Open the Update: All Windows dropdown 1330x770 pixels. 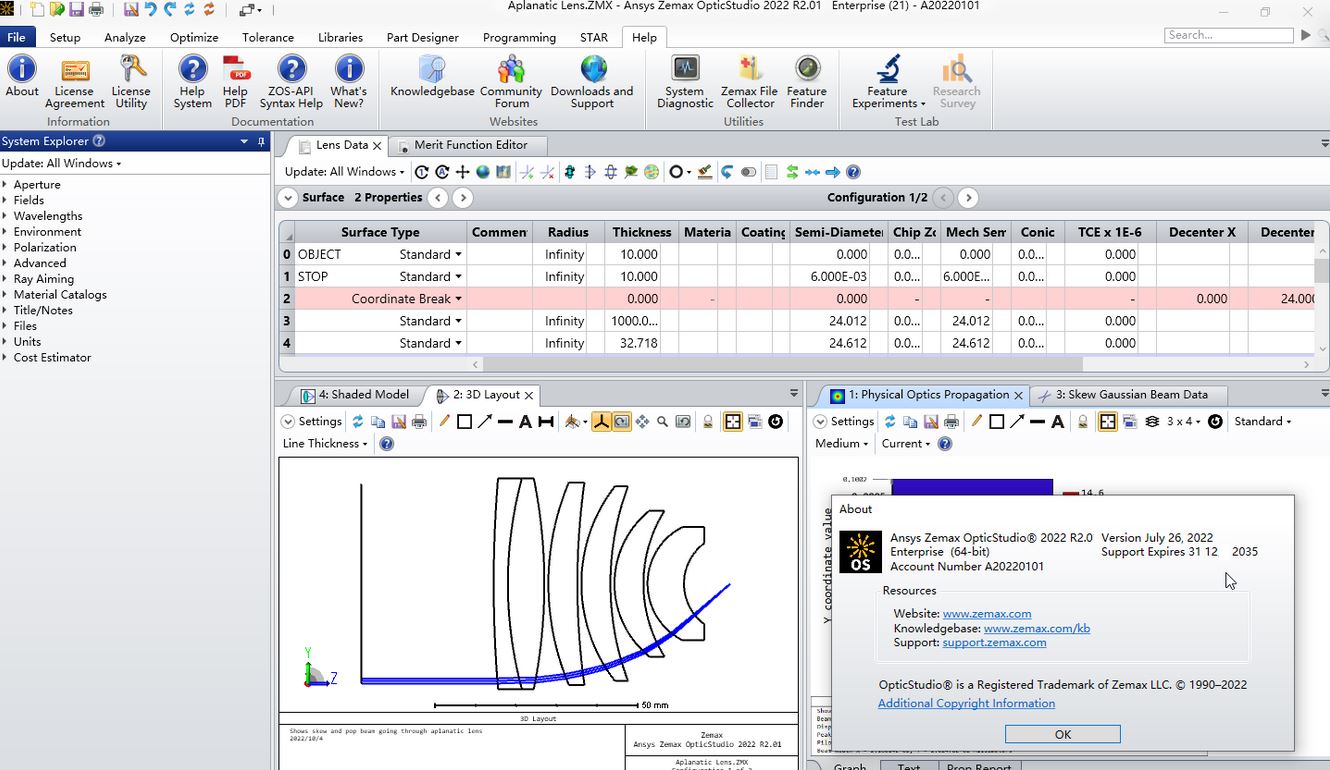pyautogui.click(x=343, y=171)
